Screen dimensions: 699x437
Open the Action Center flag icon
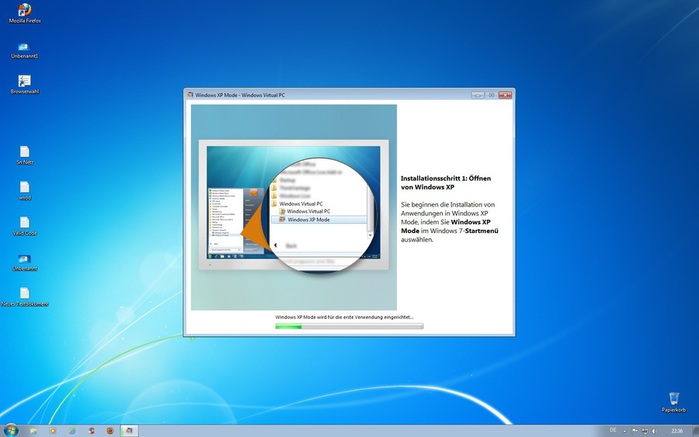[635, 431]
